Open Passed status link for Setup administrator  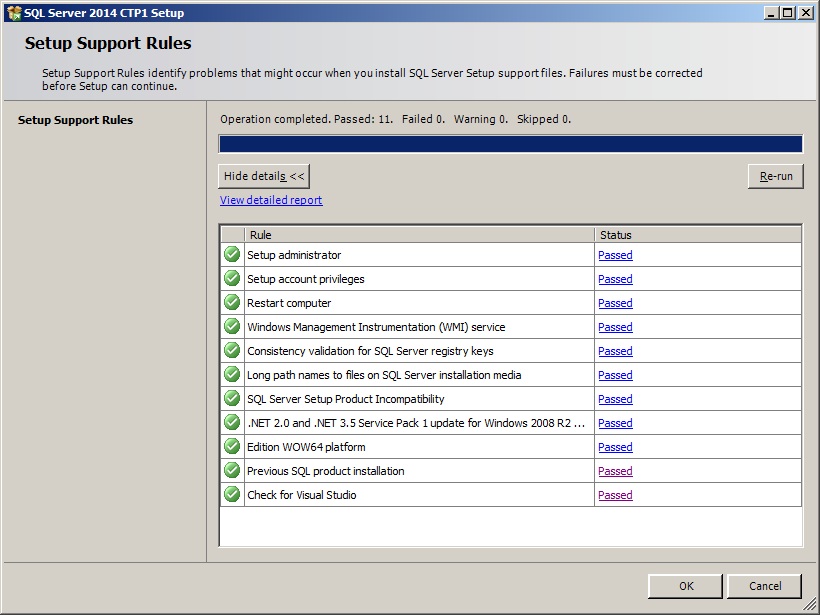pos(615,255)
